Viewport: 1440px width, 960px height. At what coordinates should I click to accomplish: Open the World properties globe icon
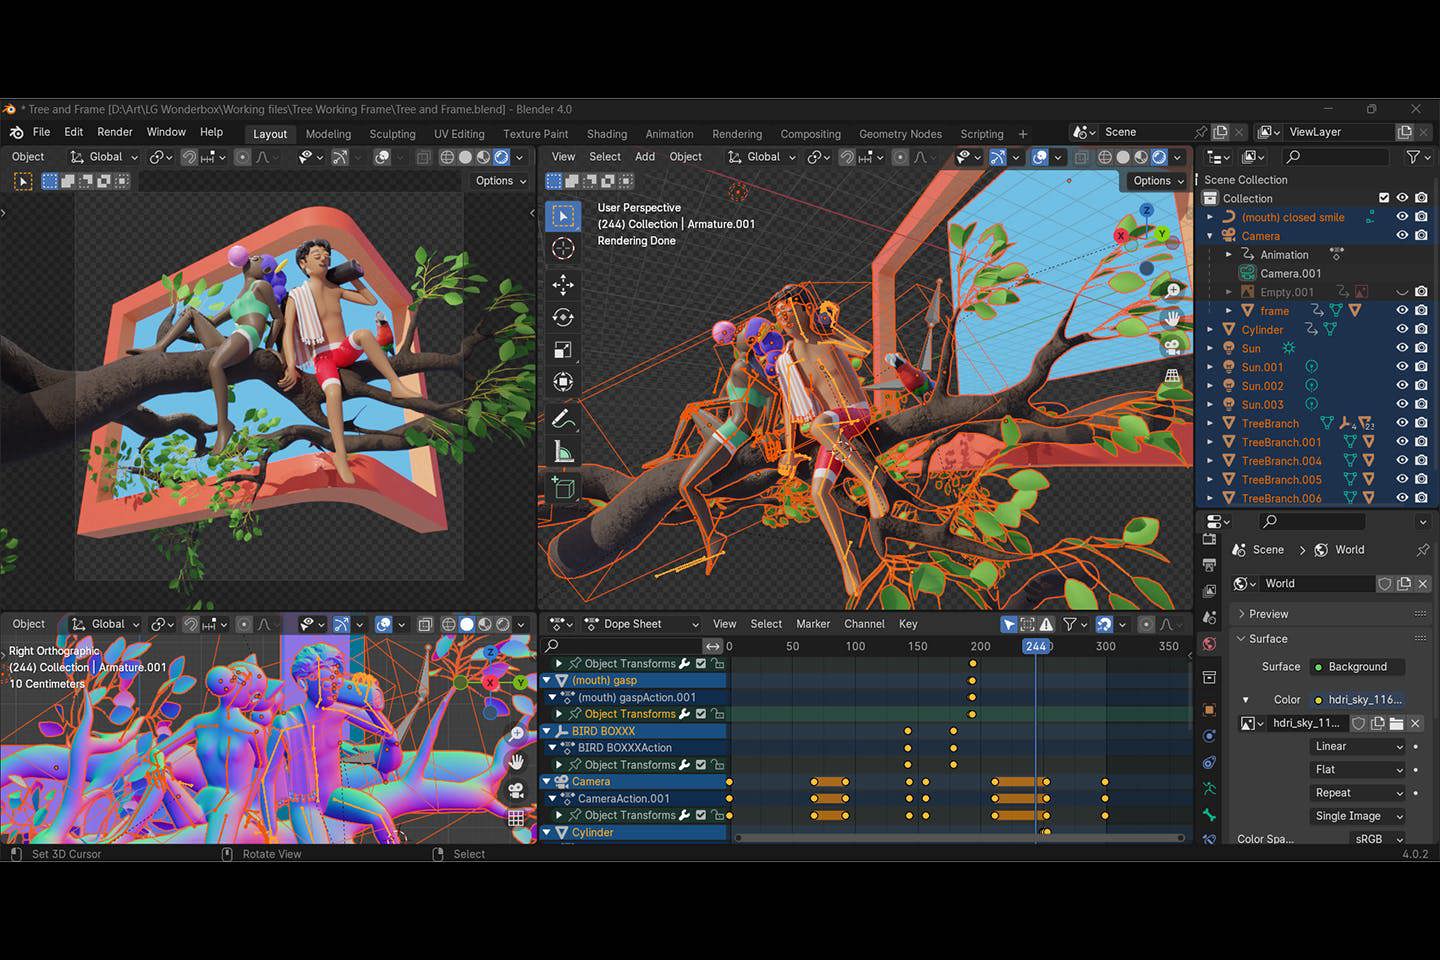[x=1209, y=644]
